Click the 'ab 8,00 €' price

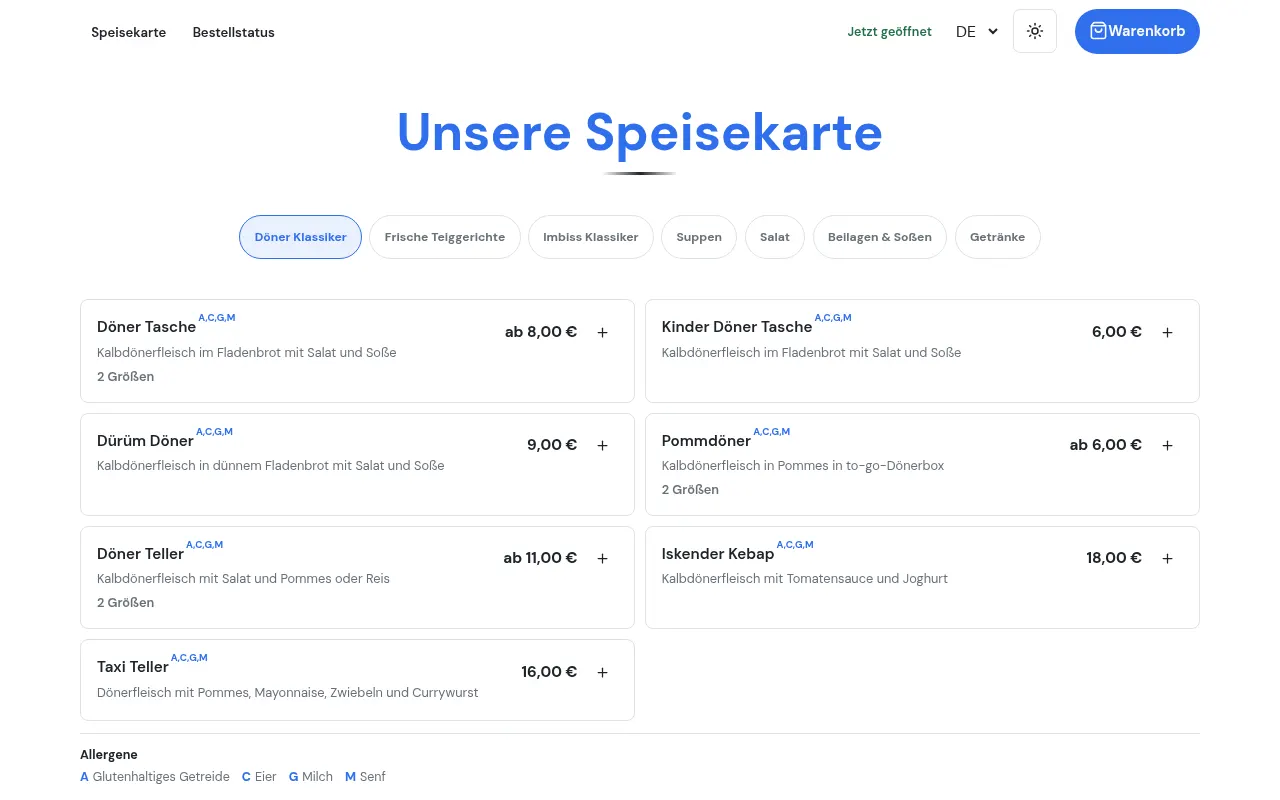[541, 332]
